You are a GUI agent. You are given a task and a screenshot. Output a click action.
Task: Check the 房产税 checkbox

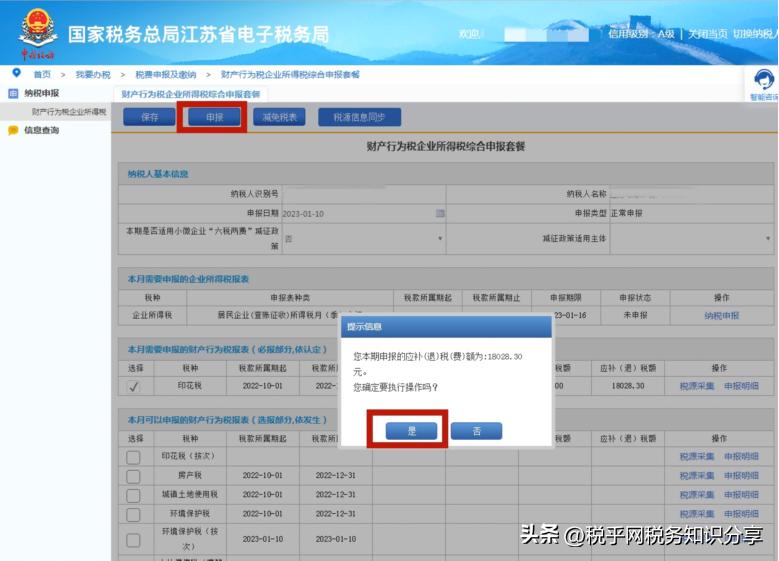[133, 476]
